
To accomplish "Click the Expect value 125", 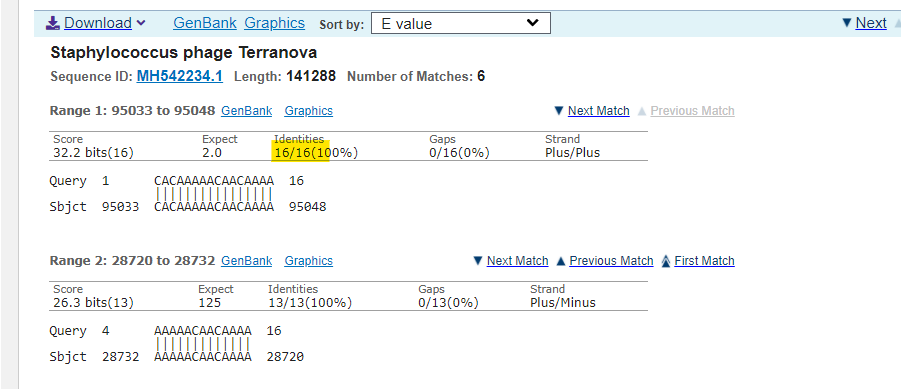I will [209, 303].
